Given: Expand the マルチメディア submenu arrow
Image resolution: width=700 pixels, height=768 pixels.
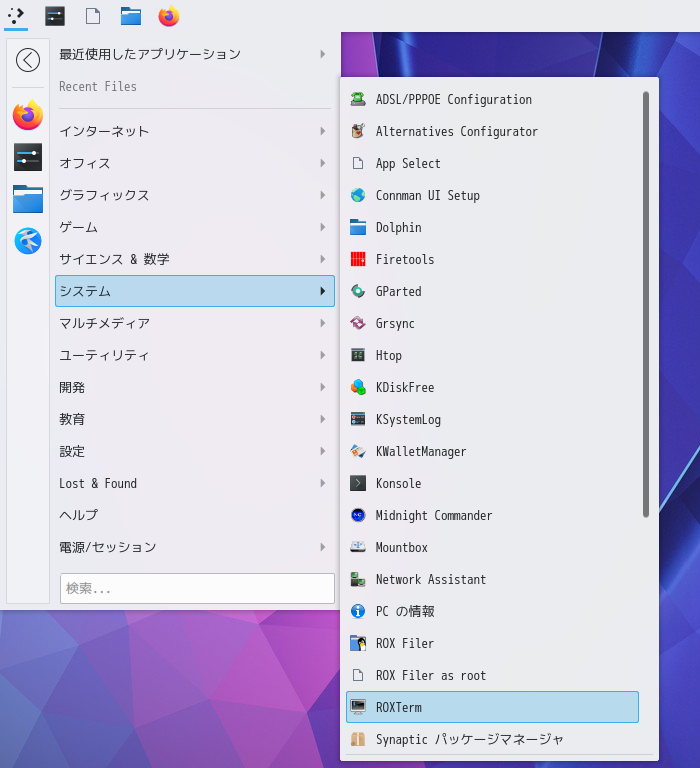Looking at the screenshot, I should (x=323, y=323).
